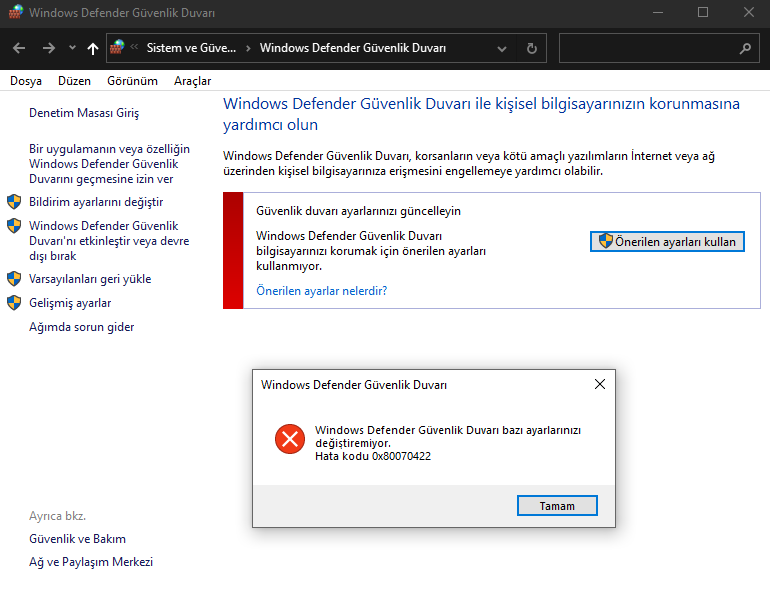770x589 pixels.
Task: Click Windows Defender Güvenlik Duvarı breadcrumb
Action: [x=353, y=48]
